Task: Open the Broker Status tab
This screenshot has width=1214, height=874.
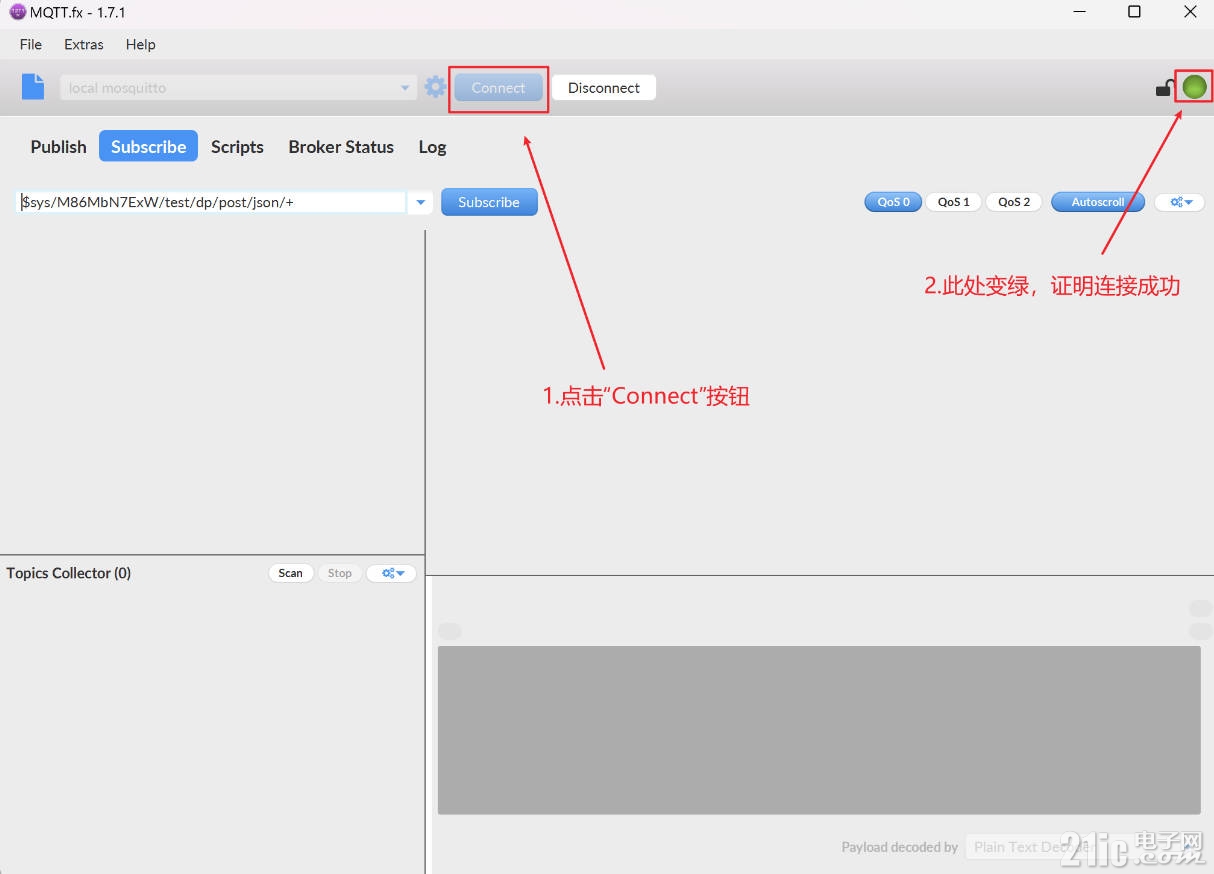Action: (x=341, y=146)
